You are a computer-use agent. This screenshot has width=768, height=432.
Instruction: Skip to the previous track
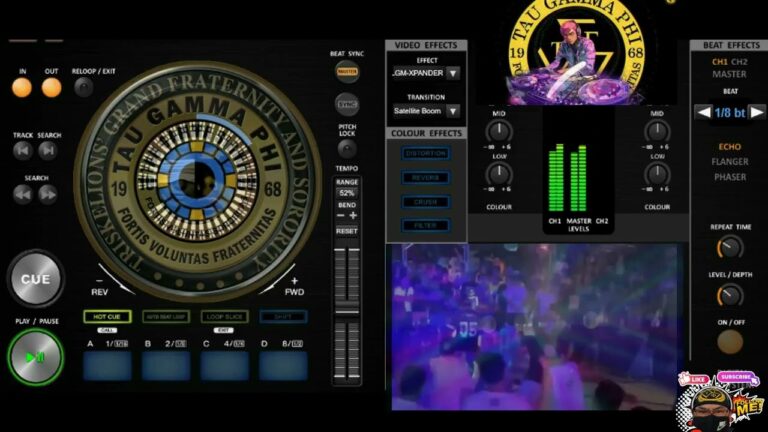23,151
